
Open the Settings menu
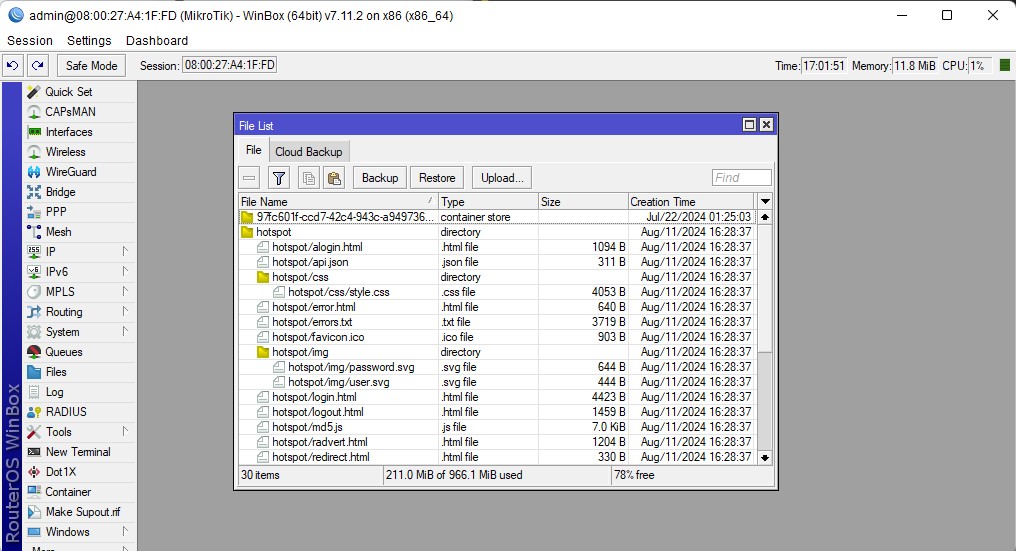point(89,41)
